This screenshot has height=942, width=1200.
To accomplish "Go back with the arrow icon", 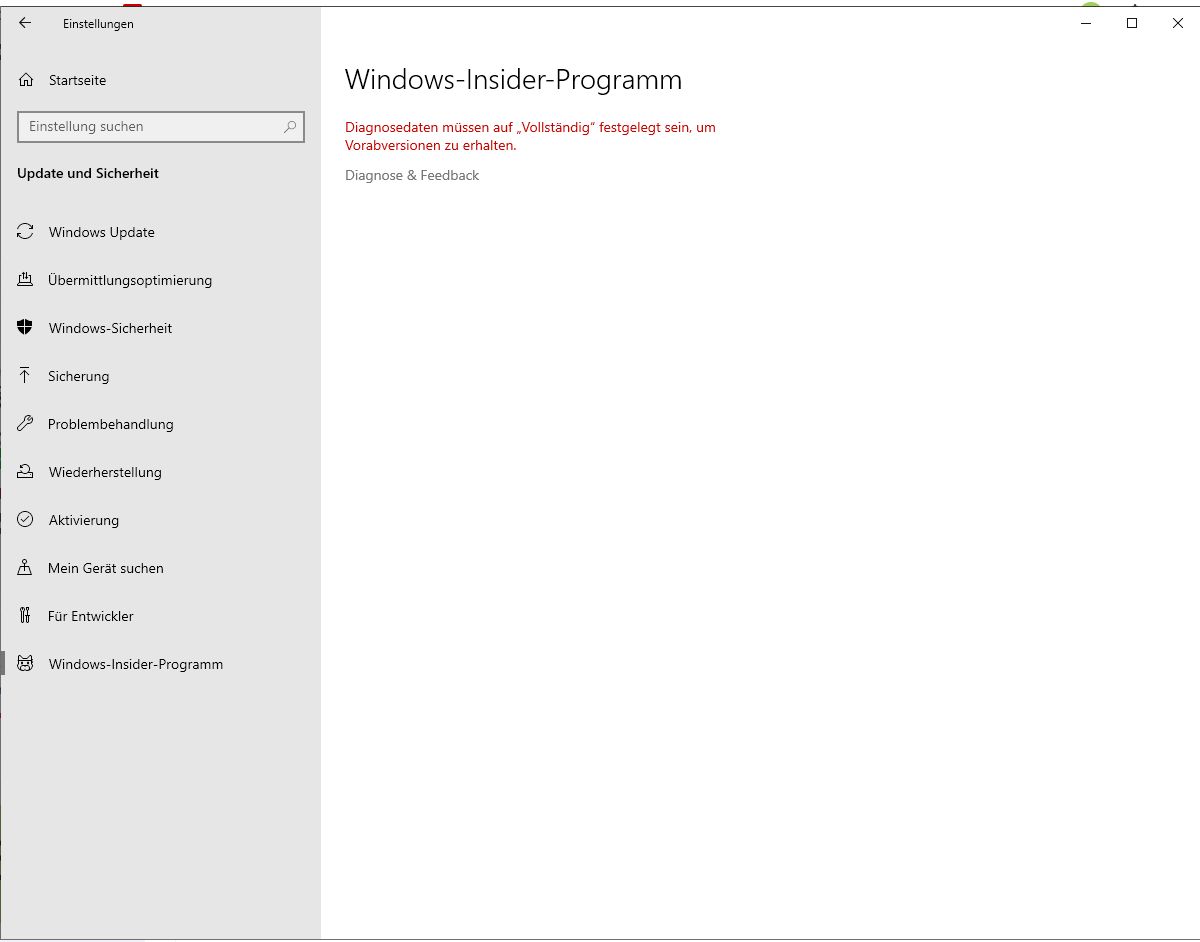I will pos(25,23).
